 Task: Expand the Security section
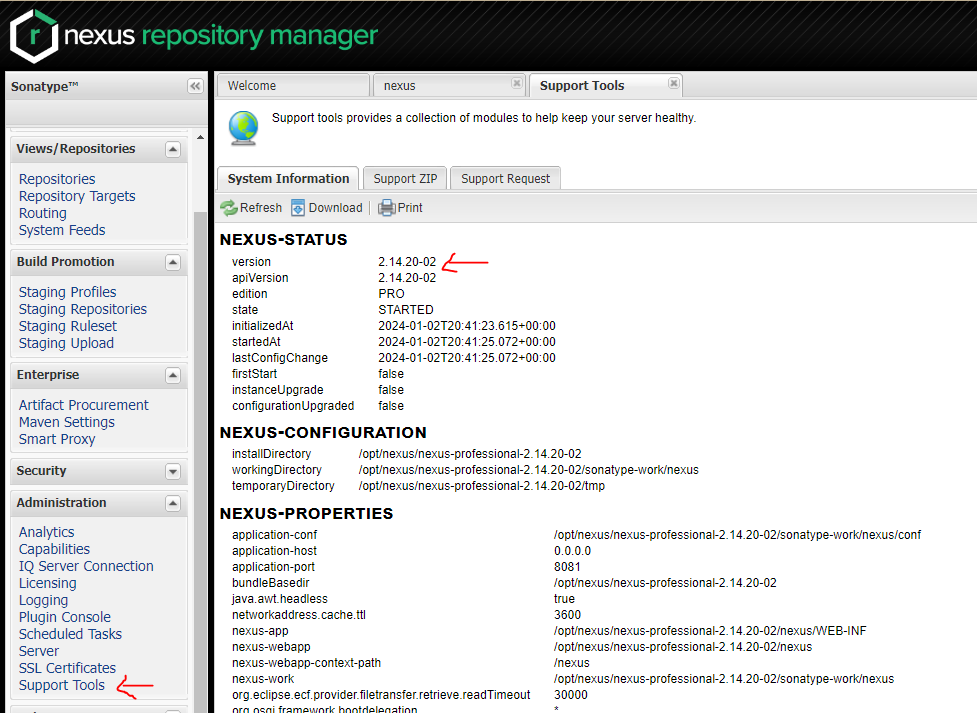[x=173, y=472]
